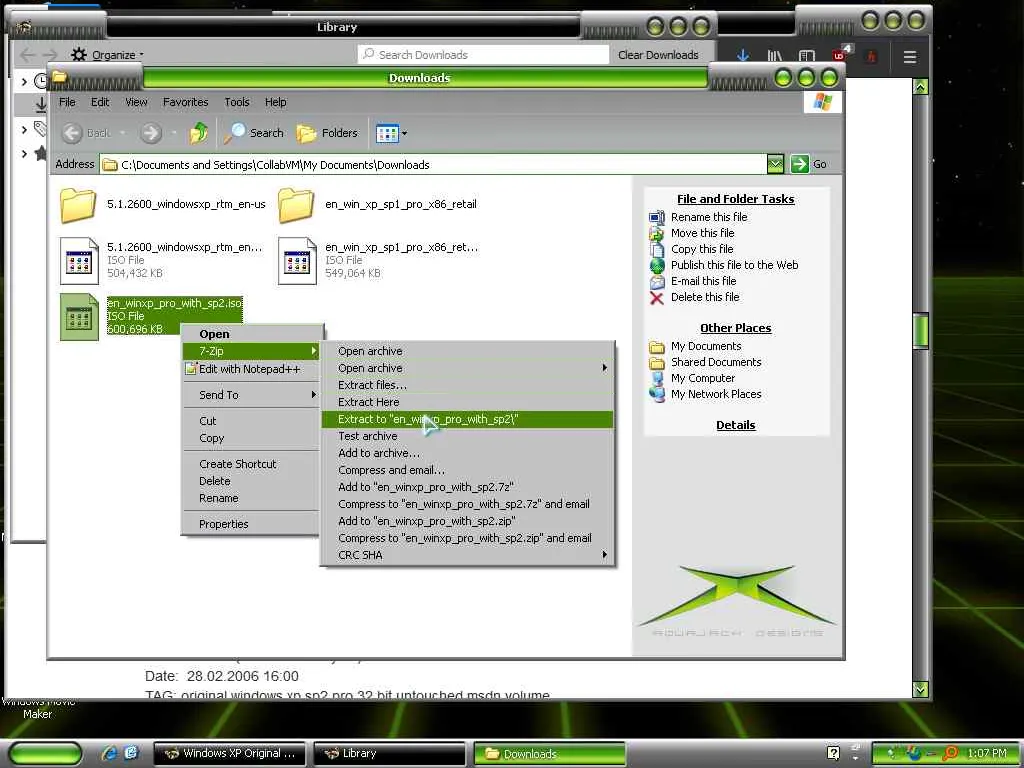Viewport: 1024px width, 768px height.
Task: Choose Edit with Notepad++
Action: [252, 369]
